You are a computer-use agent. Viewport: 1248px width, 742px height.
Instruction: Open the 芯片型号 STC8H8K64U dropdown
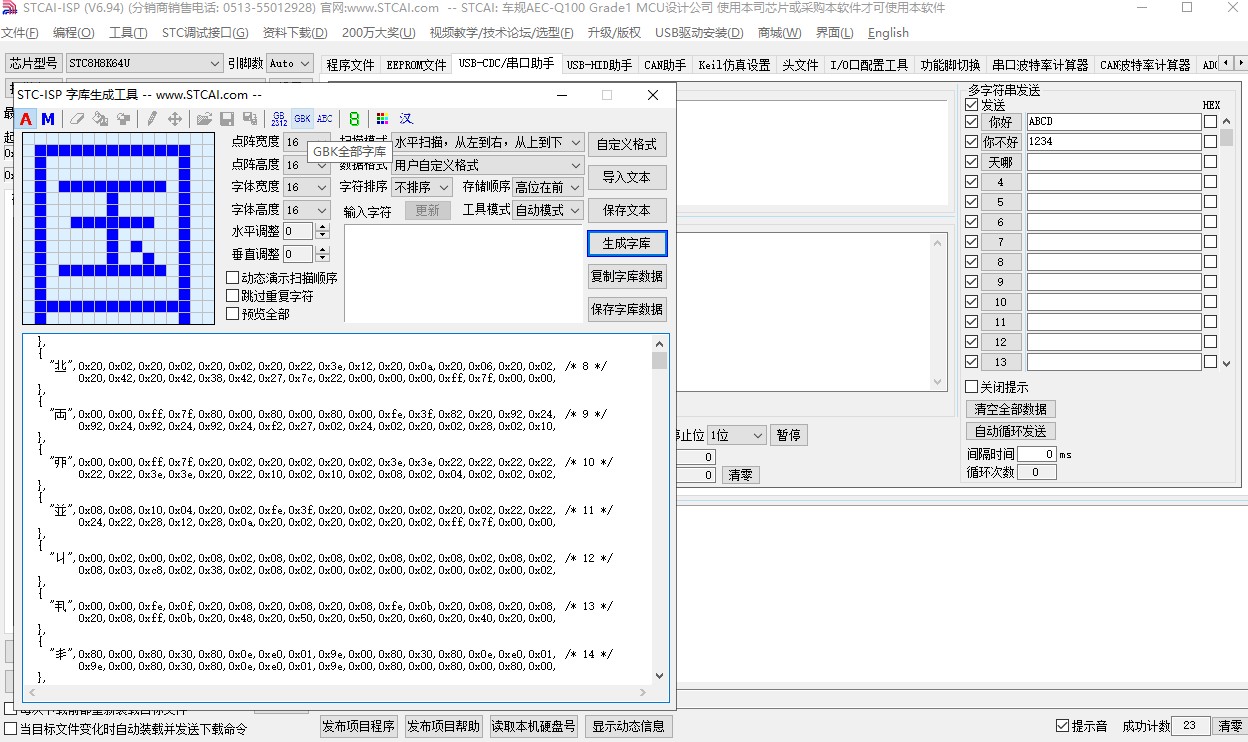(144, 64)
